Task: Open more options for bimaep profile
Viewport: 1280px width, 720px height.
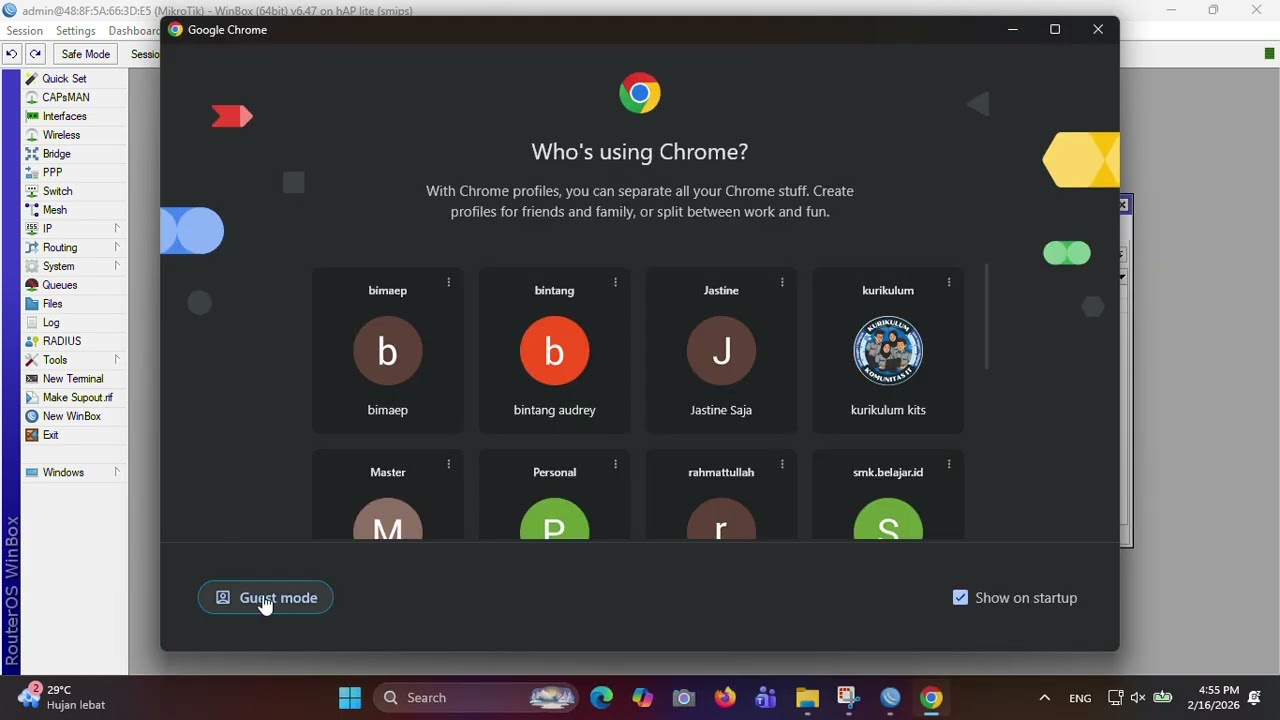Action: tap(448, 283)
